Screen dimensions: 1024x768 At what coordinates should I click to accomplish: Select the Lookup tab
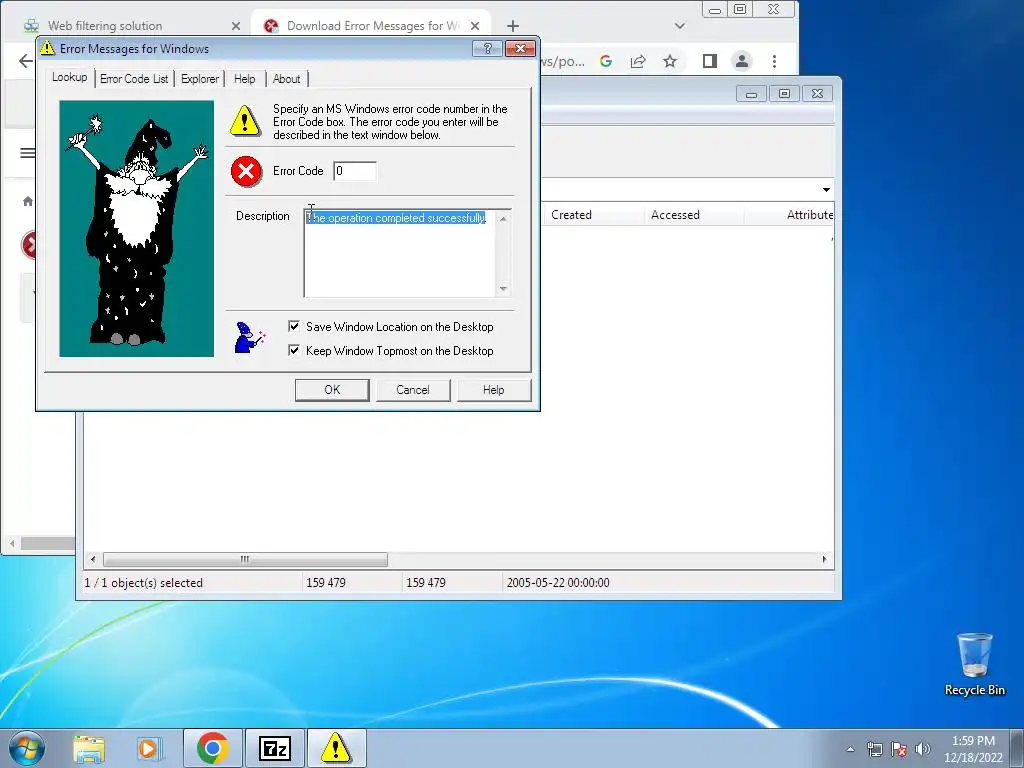coord(69,77)
